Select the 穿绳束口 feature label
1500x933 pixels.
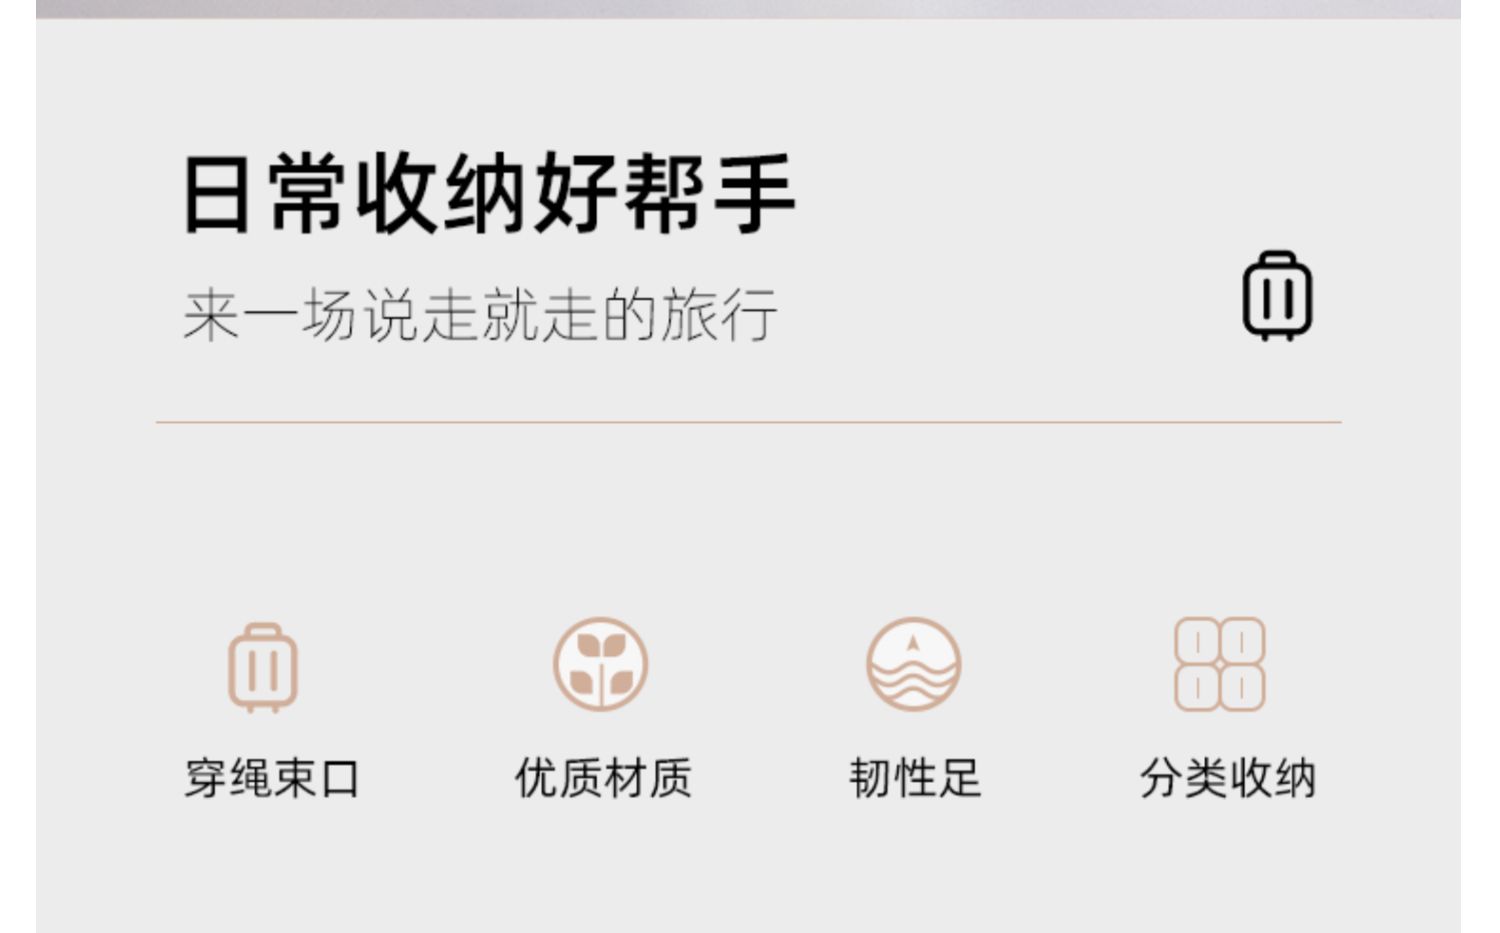click(x=272, y=779)
